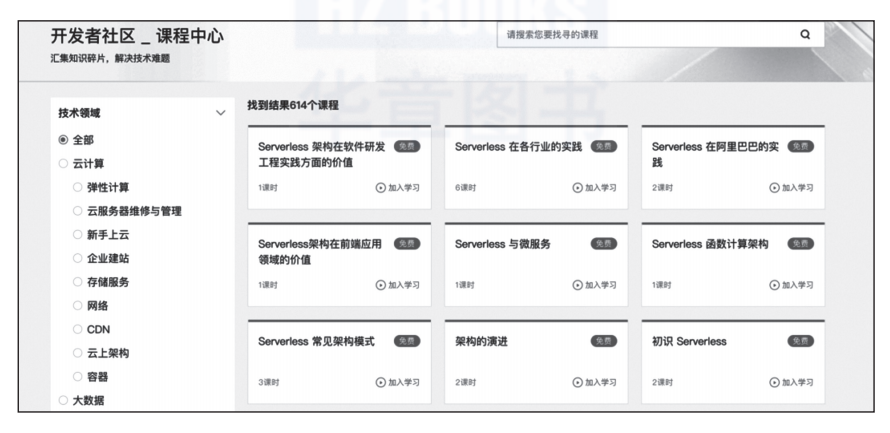
Task: Select the 容器 radio option
Action: [78, 376]
